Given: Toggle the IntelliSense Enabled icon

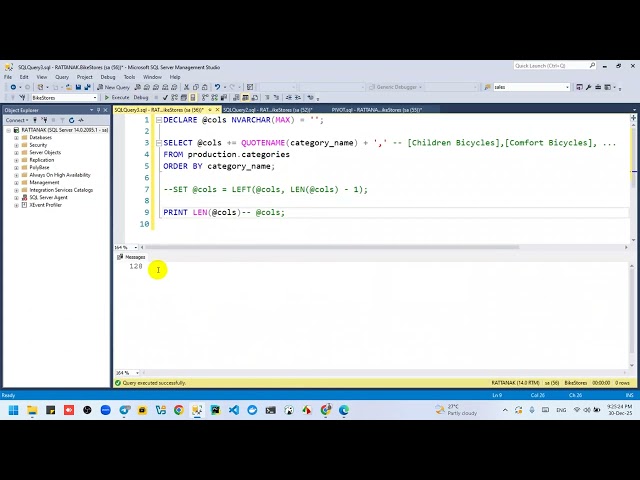Looking at the screenshot, I should [193, 98].
